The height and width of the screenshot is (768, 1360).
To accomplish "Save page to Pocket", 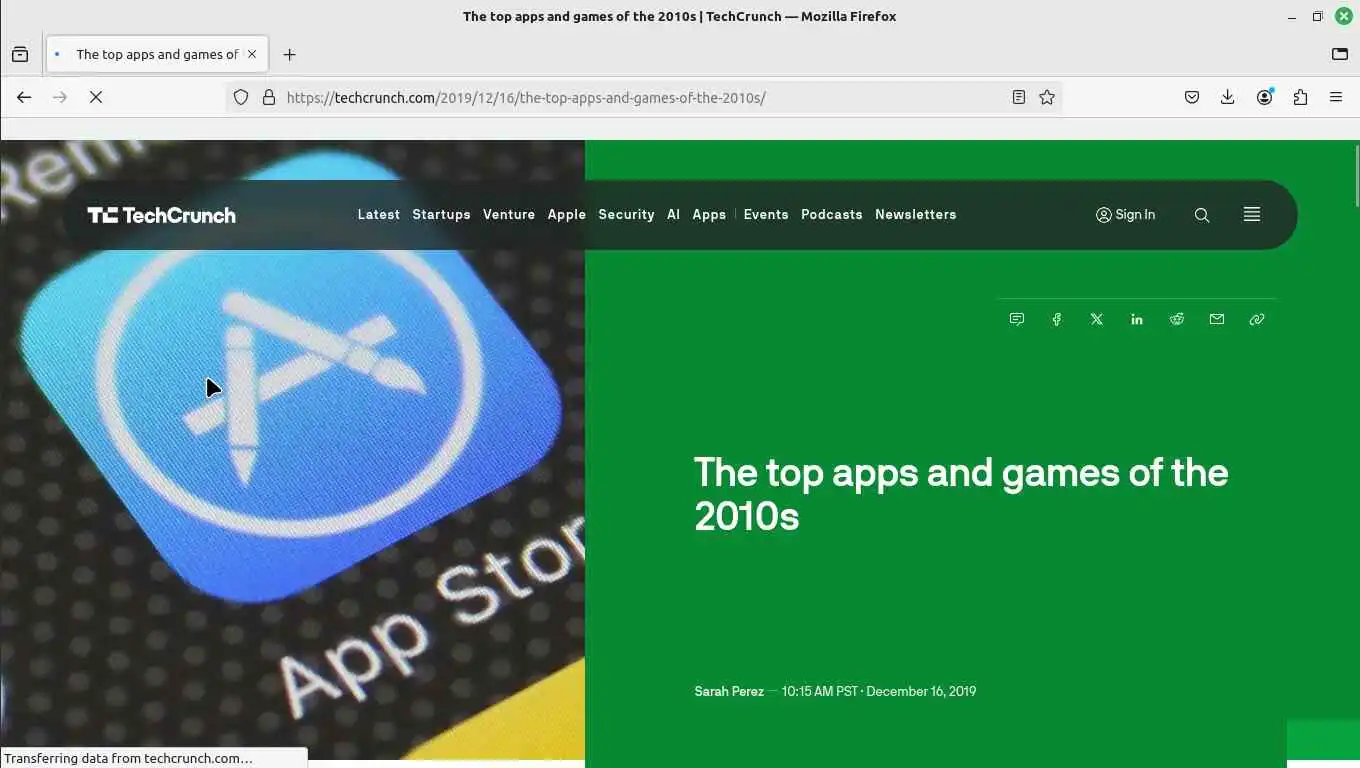I will pos(1192,97).
